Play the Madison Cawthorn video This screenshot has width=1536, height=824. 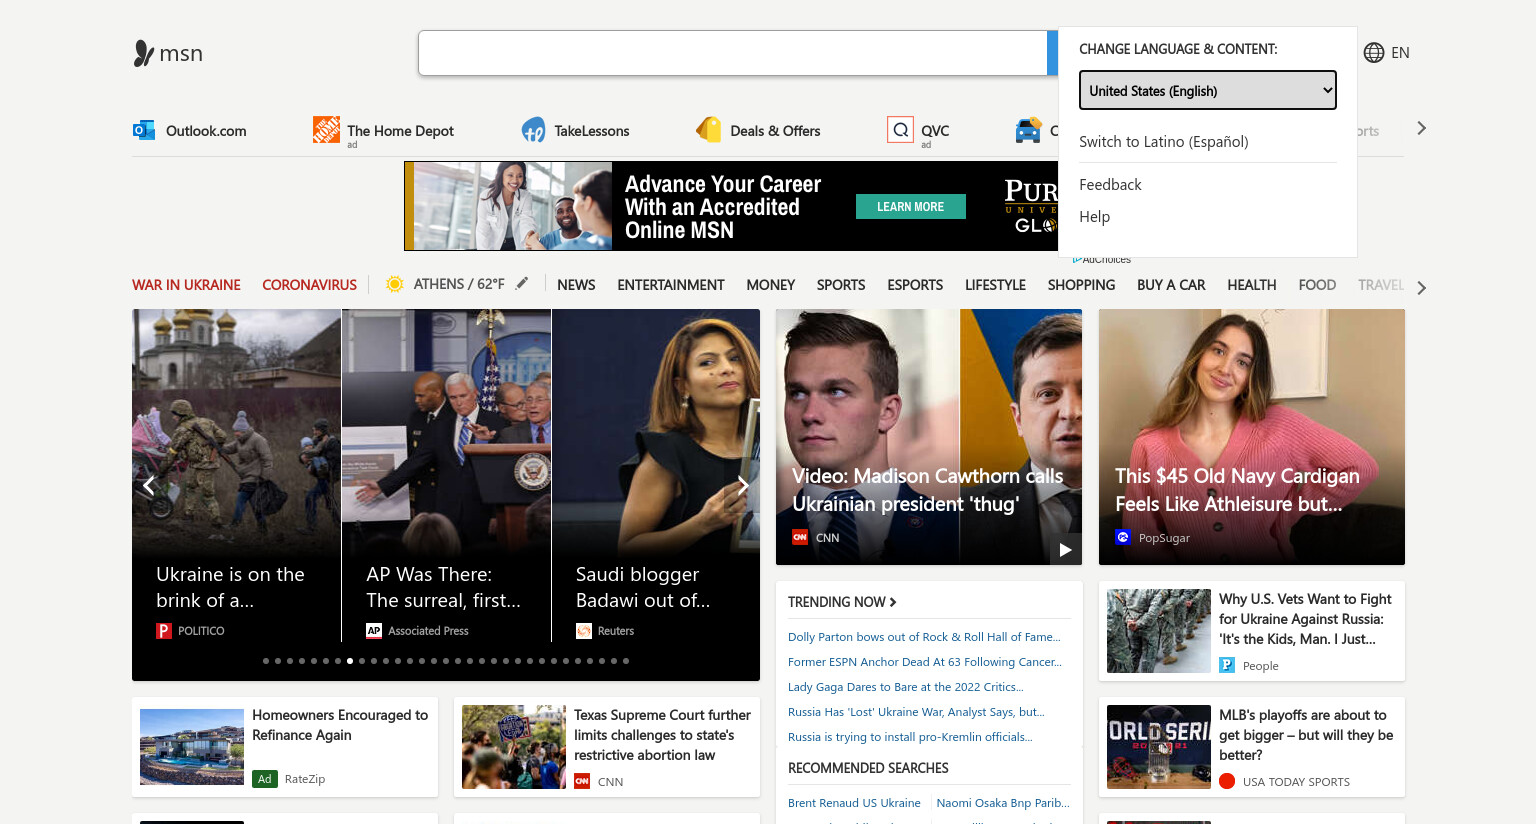point(1065,549)
